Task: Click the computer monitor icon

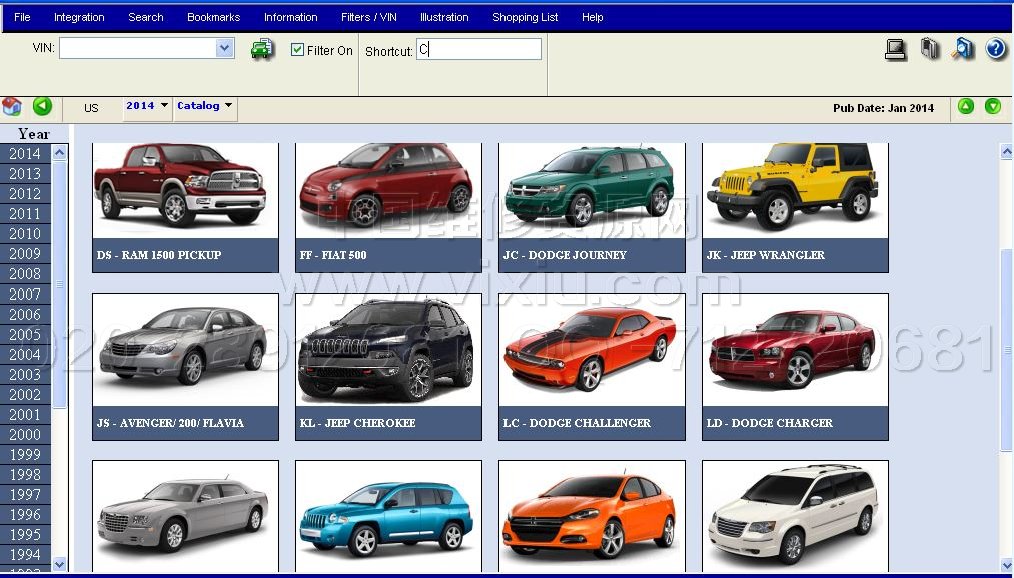Action: click(896, 49)
